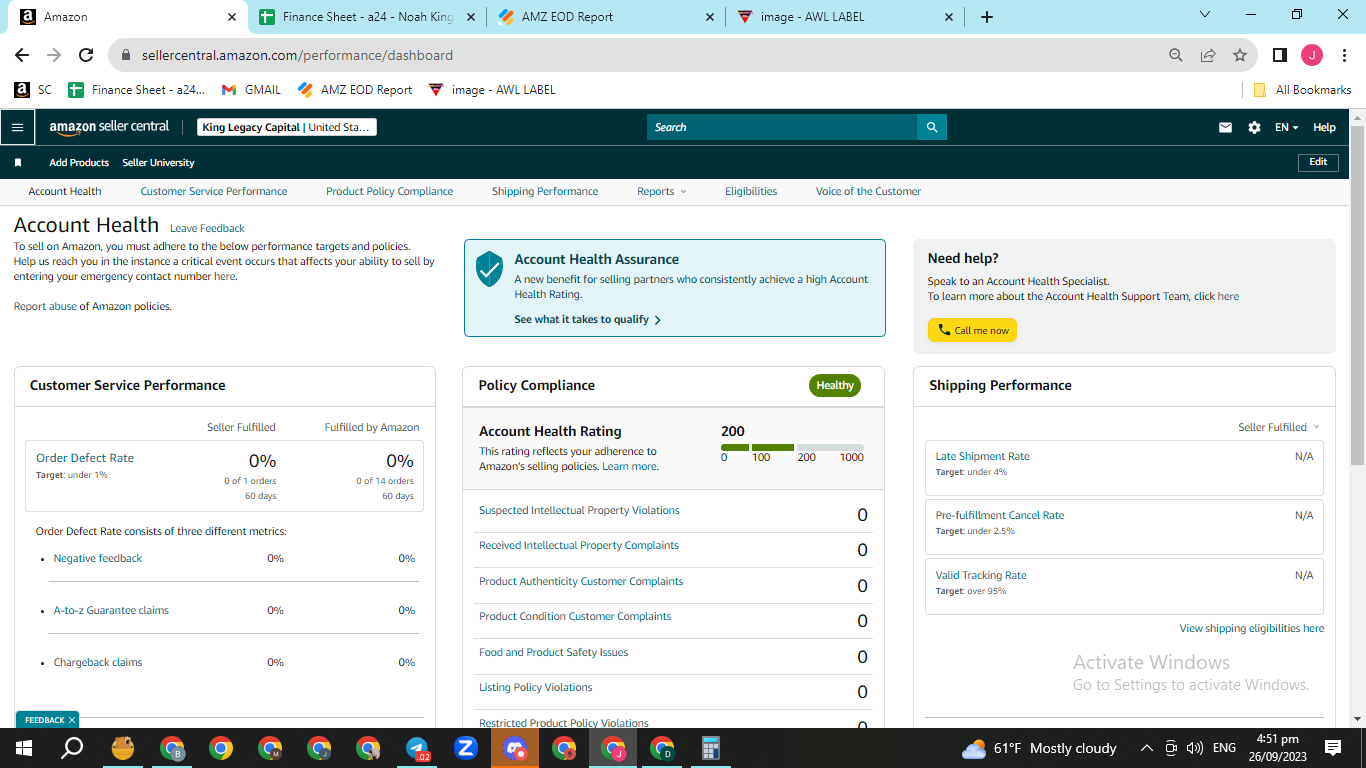
Task: Click the Amazon Seller Central logo
Action: [x=110, y=127]
